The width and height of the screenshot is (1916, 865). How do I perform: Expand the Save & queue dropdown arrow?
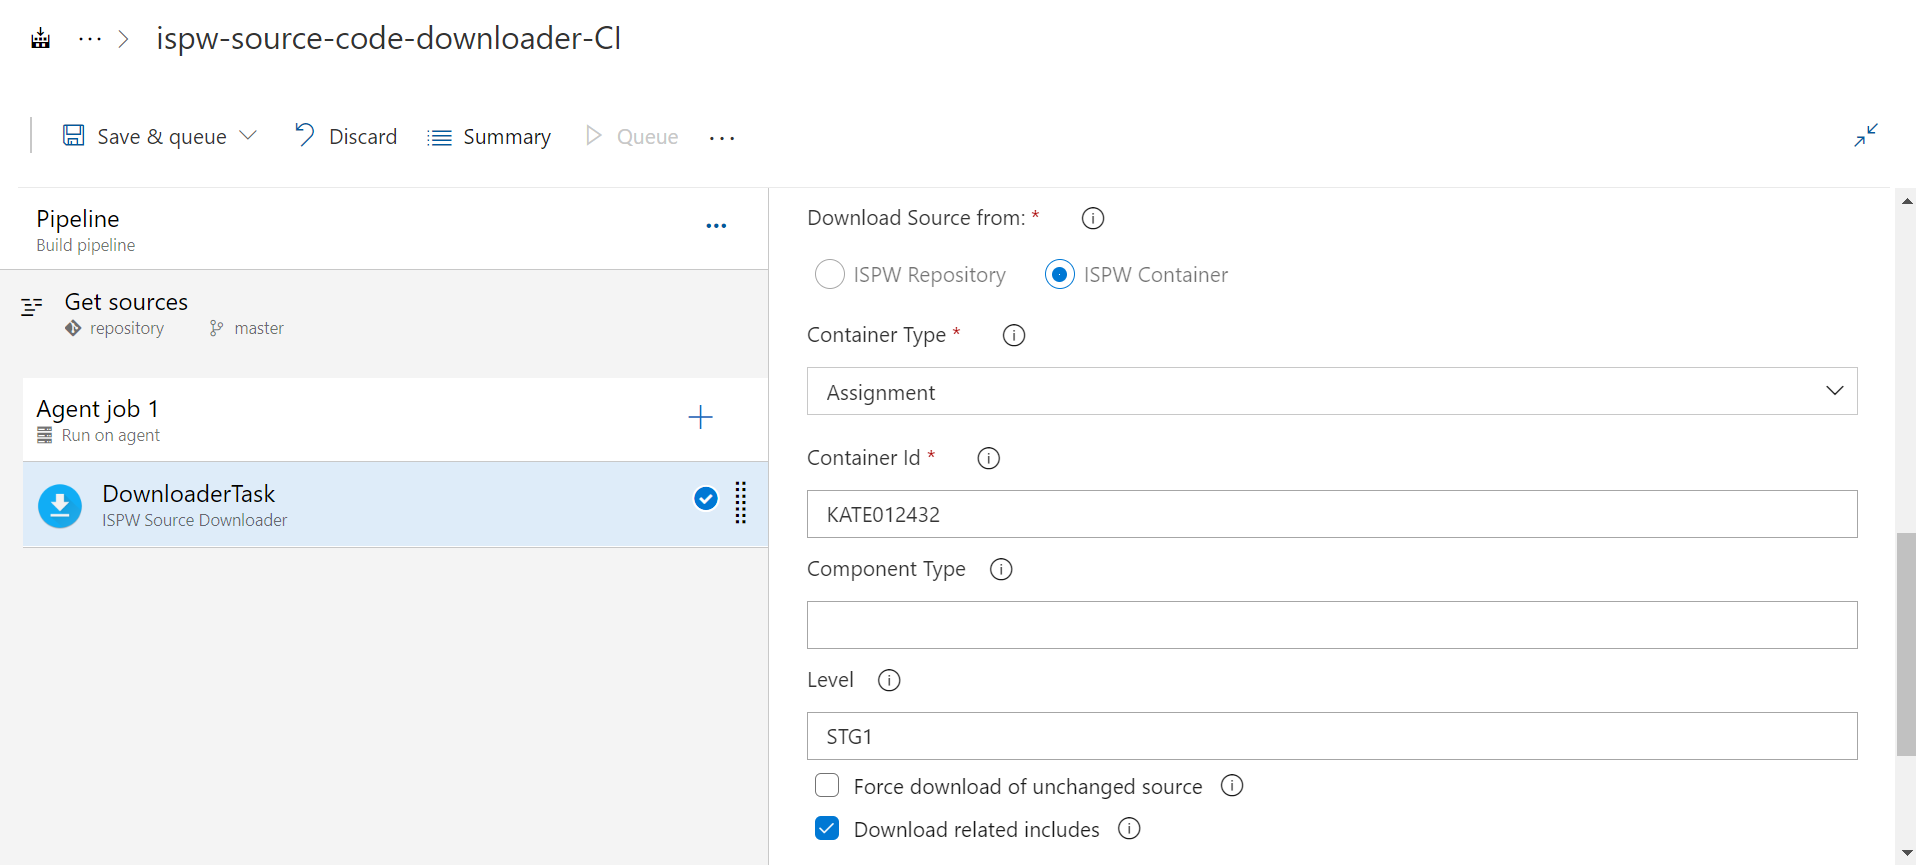[249, 136]
